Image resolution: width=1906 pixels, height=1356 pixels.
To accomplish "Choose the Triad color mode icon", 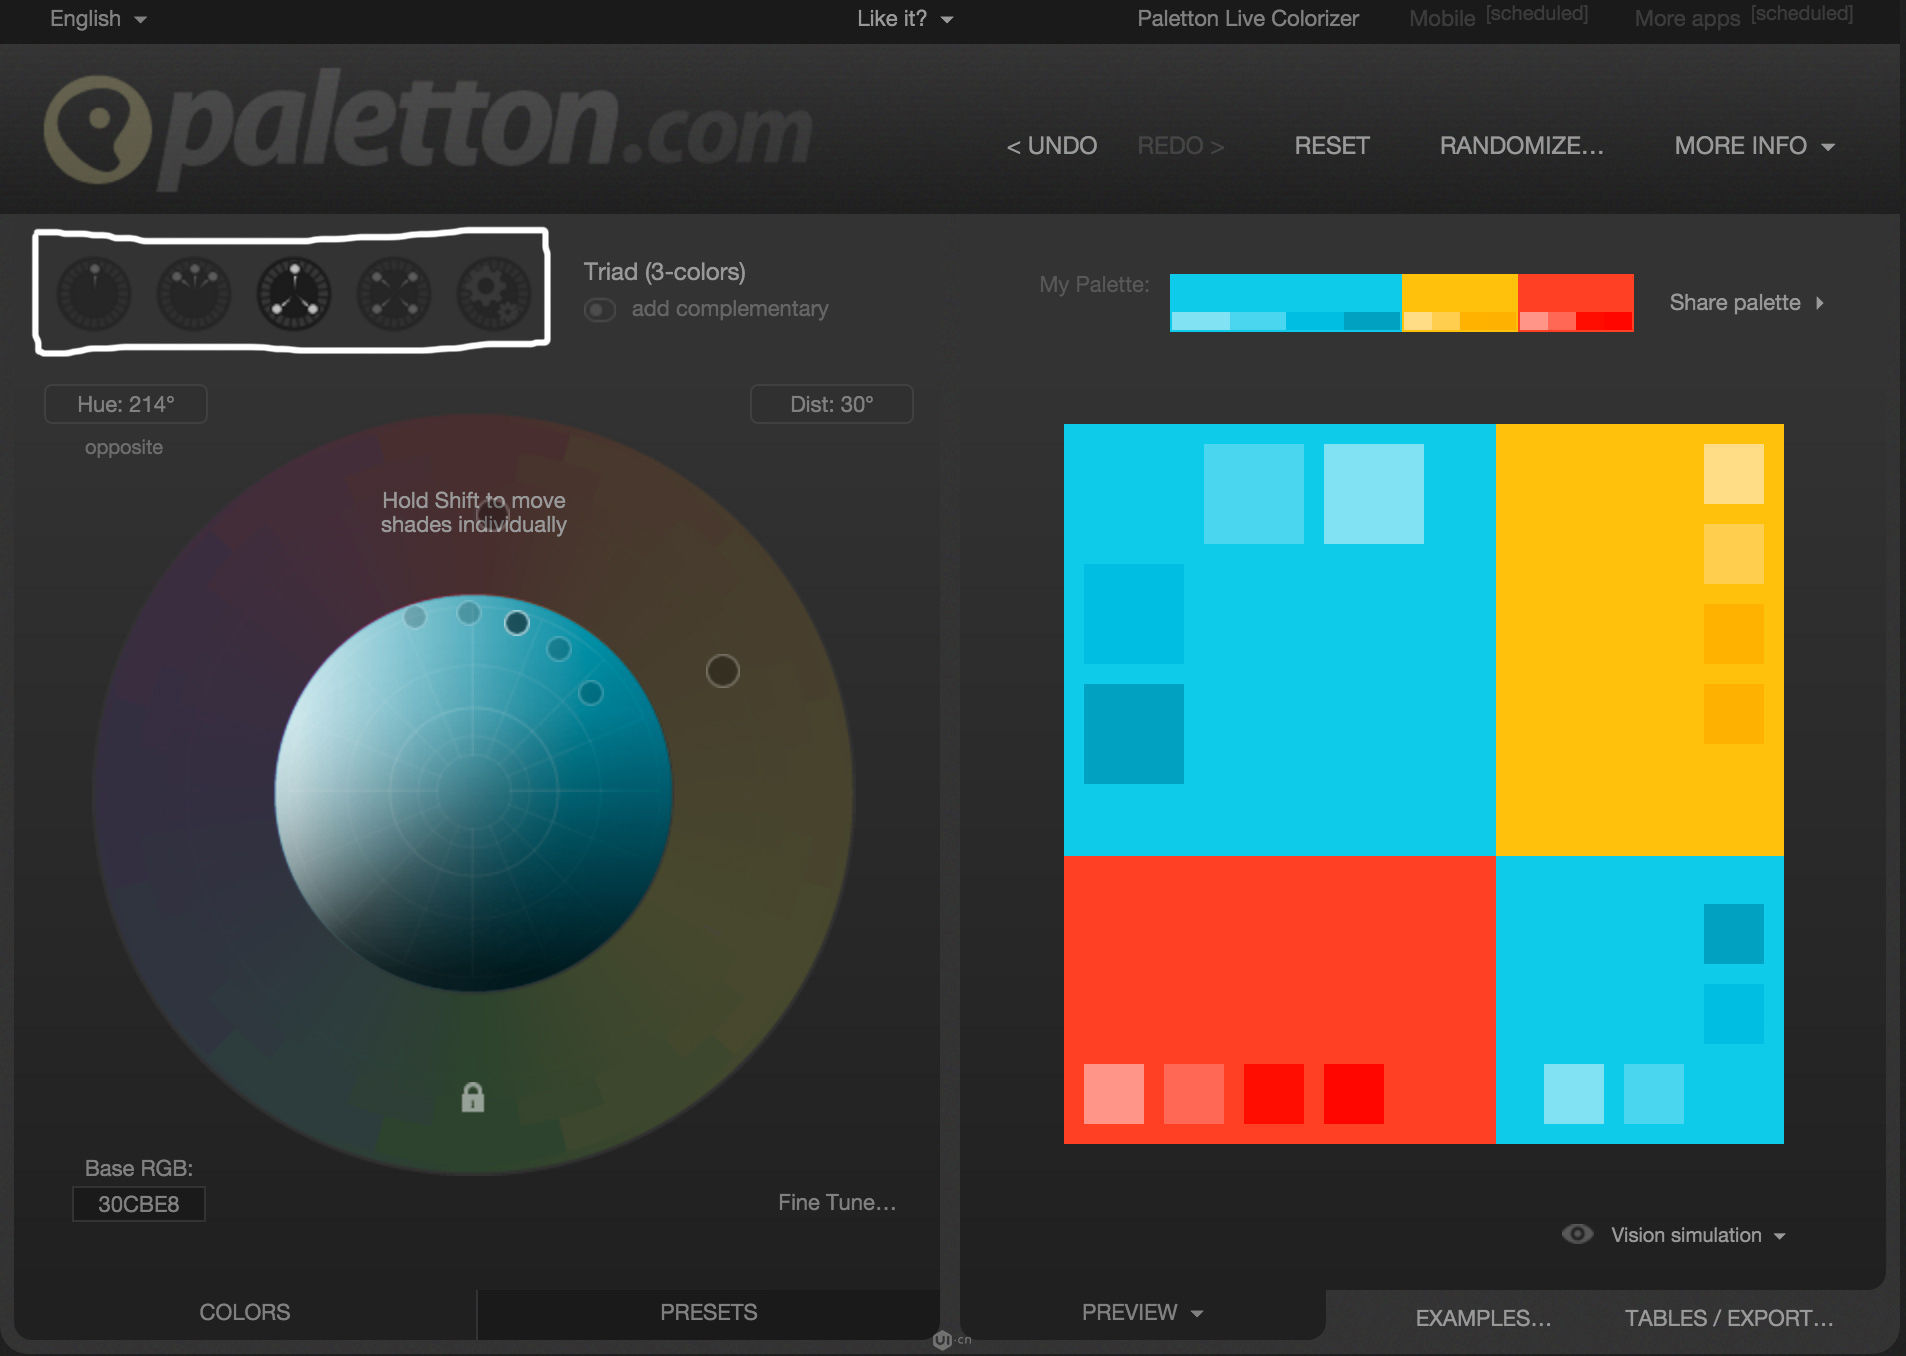I will click(294, 294).
